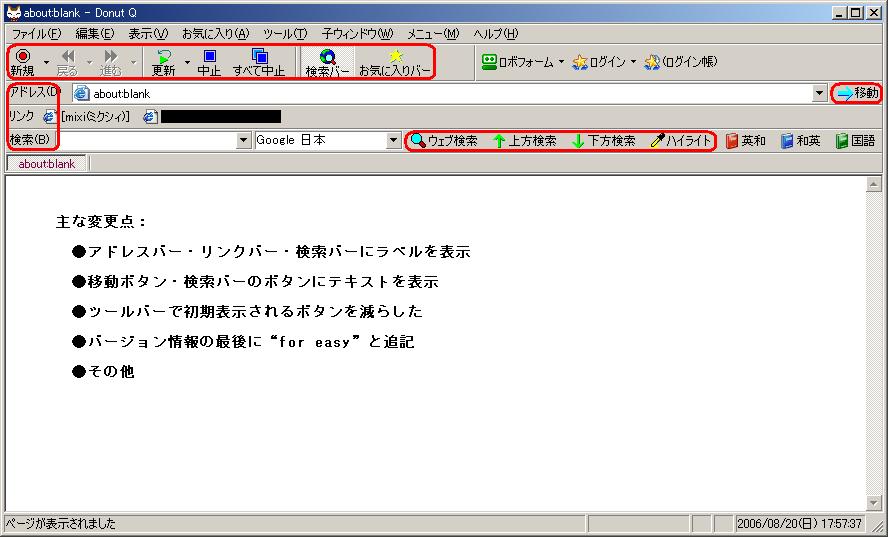Screen dimensions: 888x537
Task: Click the 英和 dictionary icon
Action: [x=732, y=141]
